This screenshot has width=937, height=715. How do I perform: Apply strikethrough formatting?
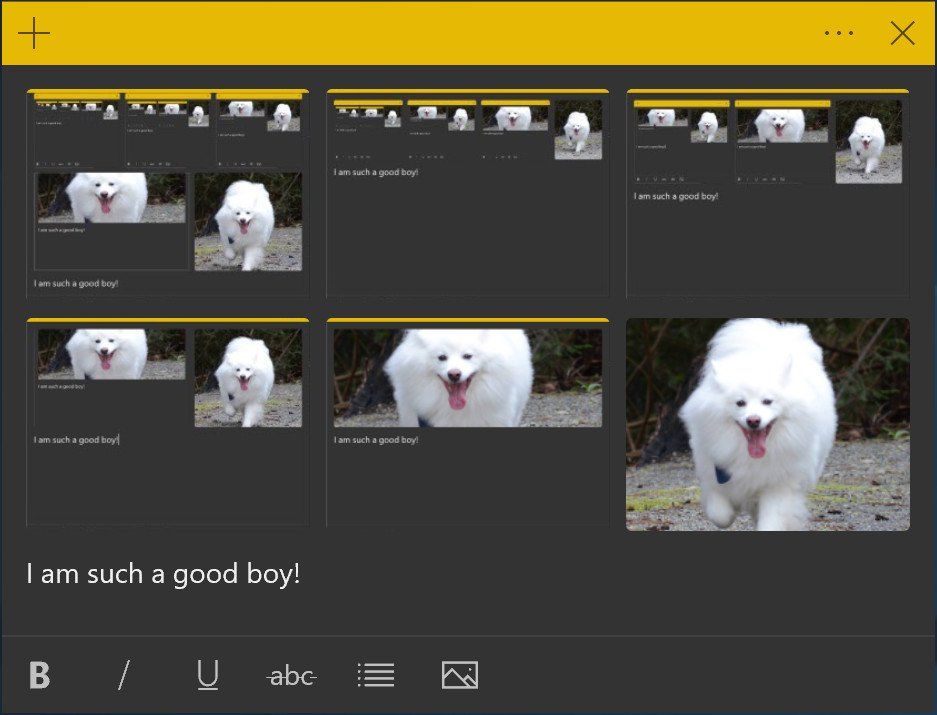coord(290,675)
